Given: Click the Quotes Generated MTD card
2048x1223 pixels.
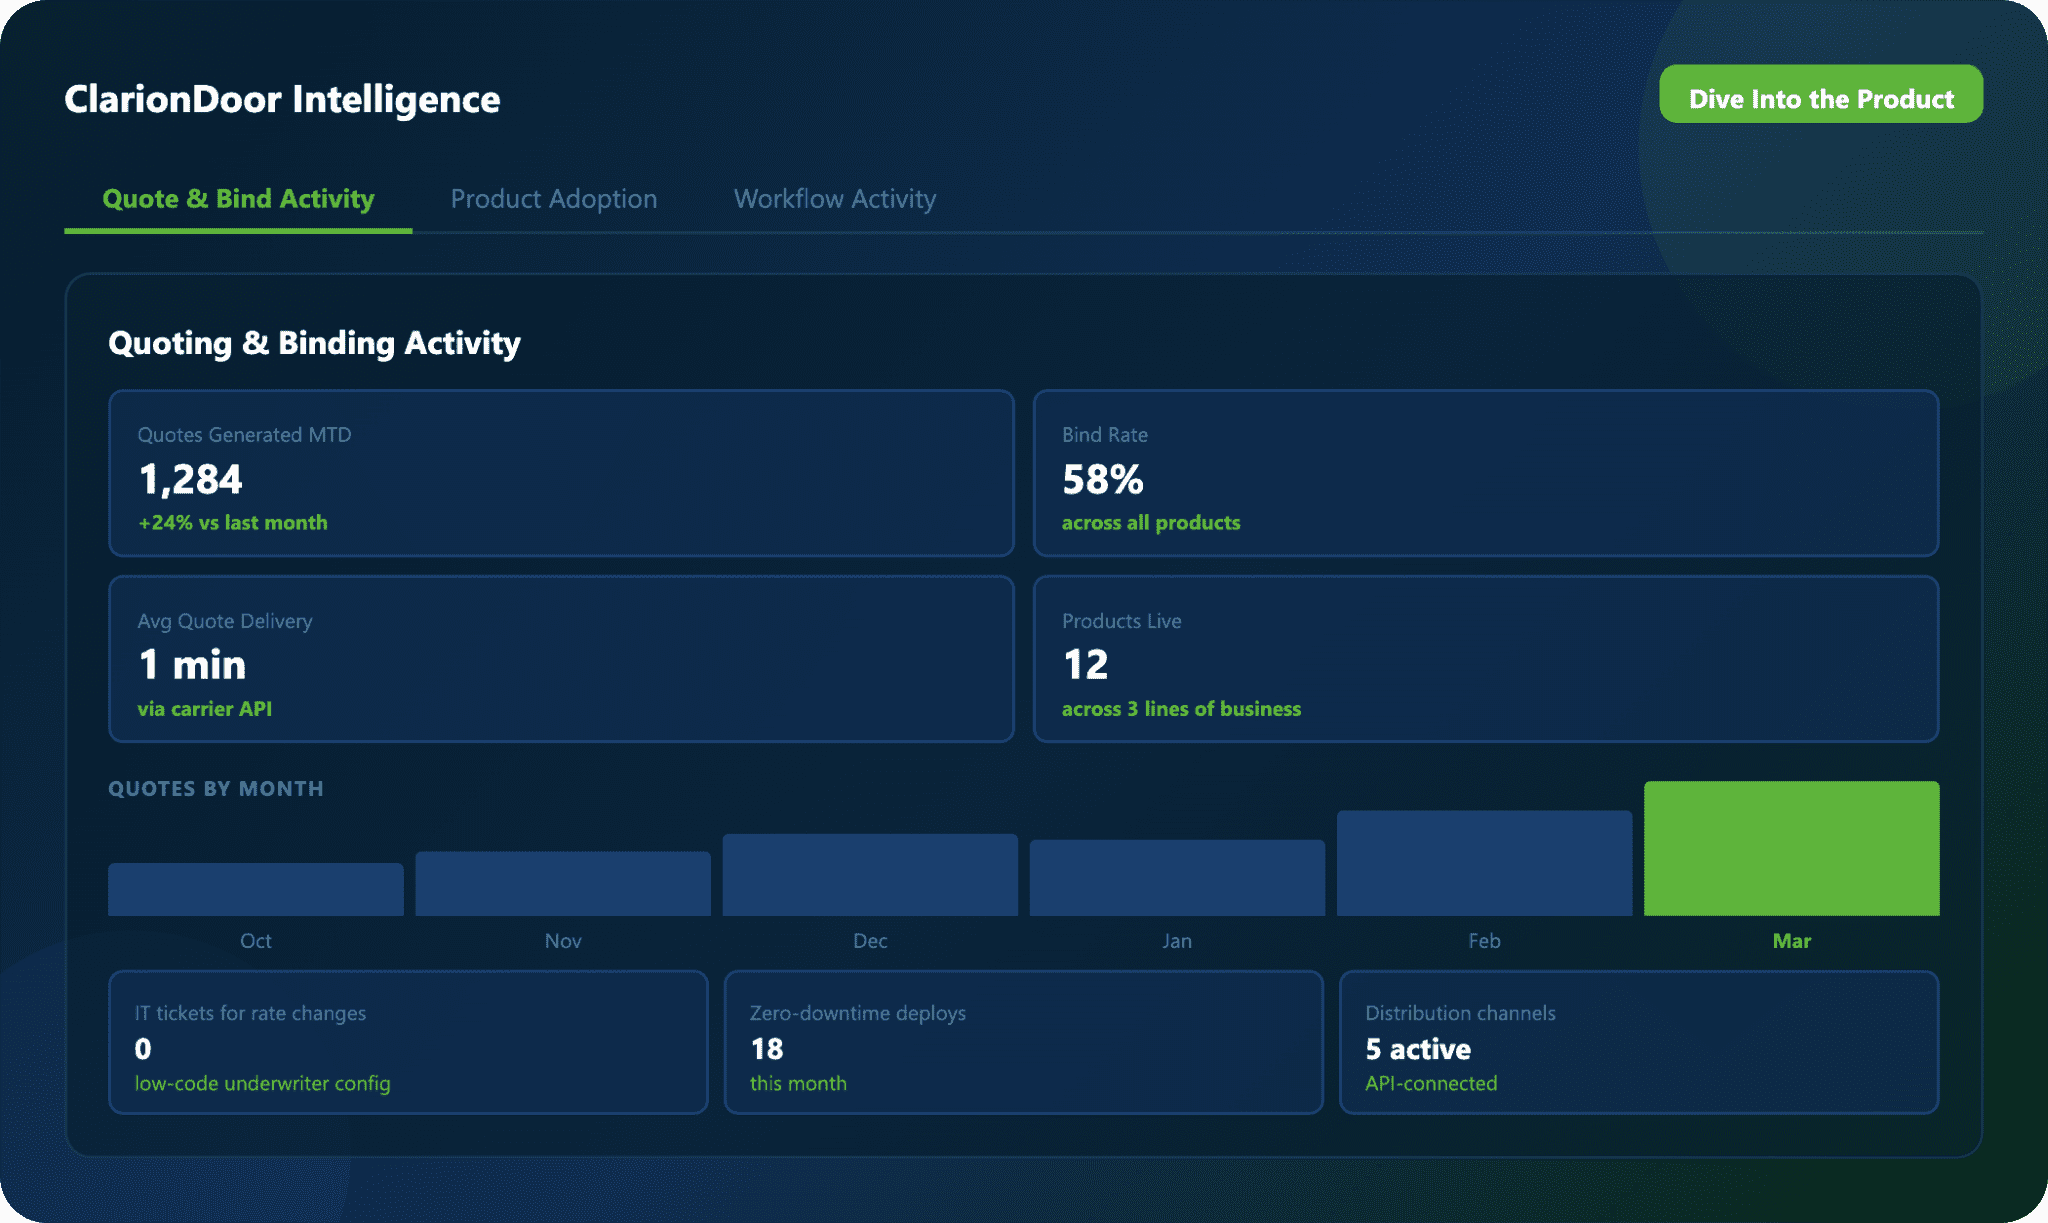Looking at the screenshot, I should pyautogui.click(x=560, y=473).
